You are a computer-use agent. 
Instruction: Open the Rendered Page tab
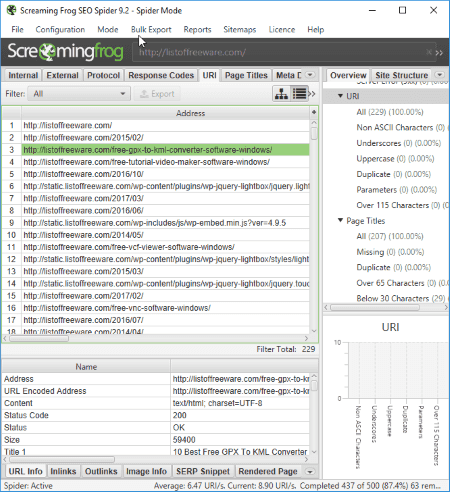268,471
